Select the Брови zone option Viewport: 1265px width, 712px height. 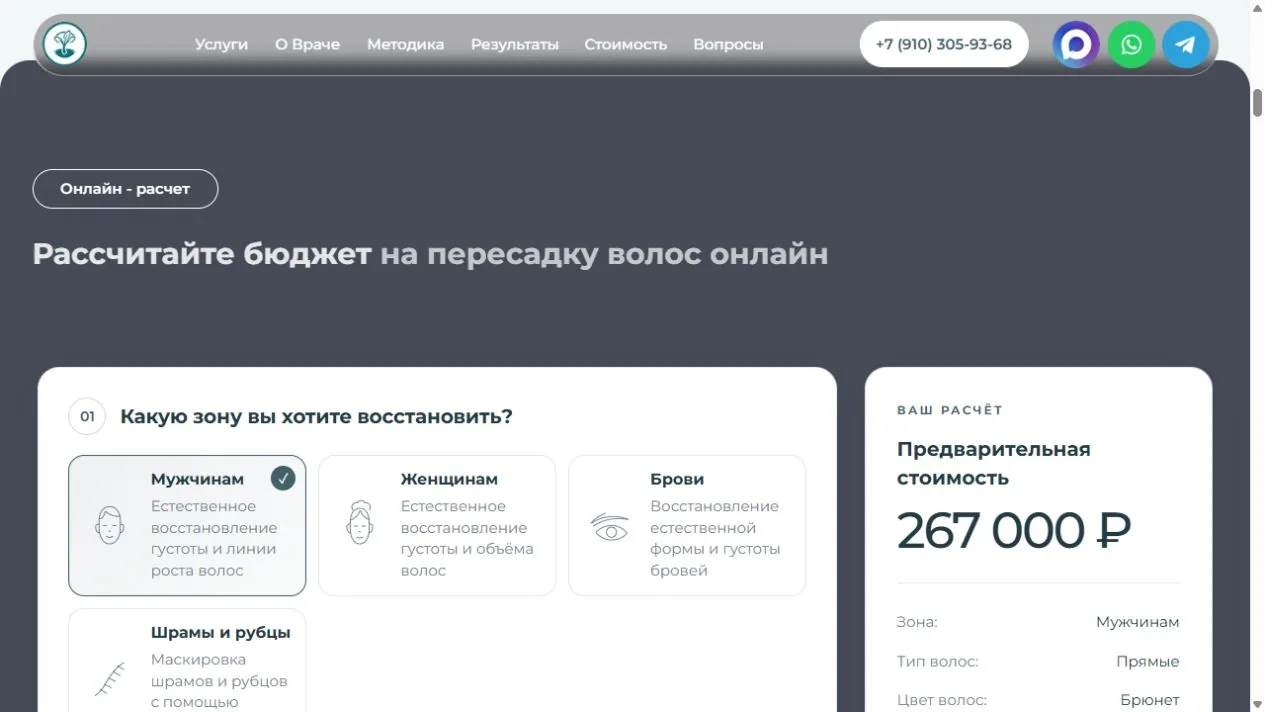click(687, 525)
